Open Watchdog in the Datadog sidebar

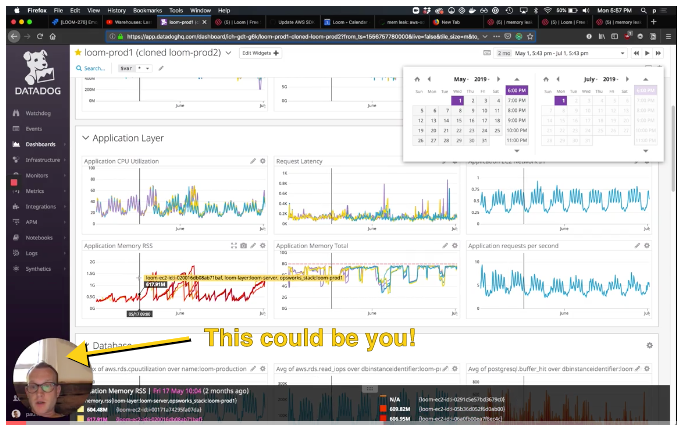[x=38, y=113]
